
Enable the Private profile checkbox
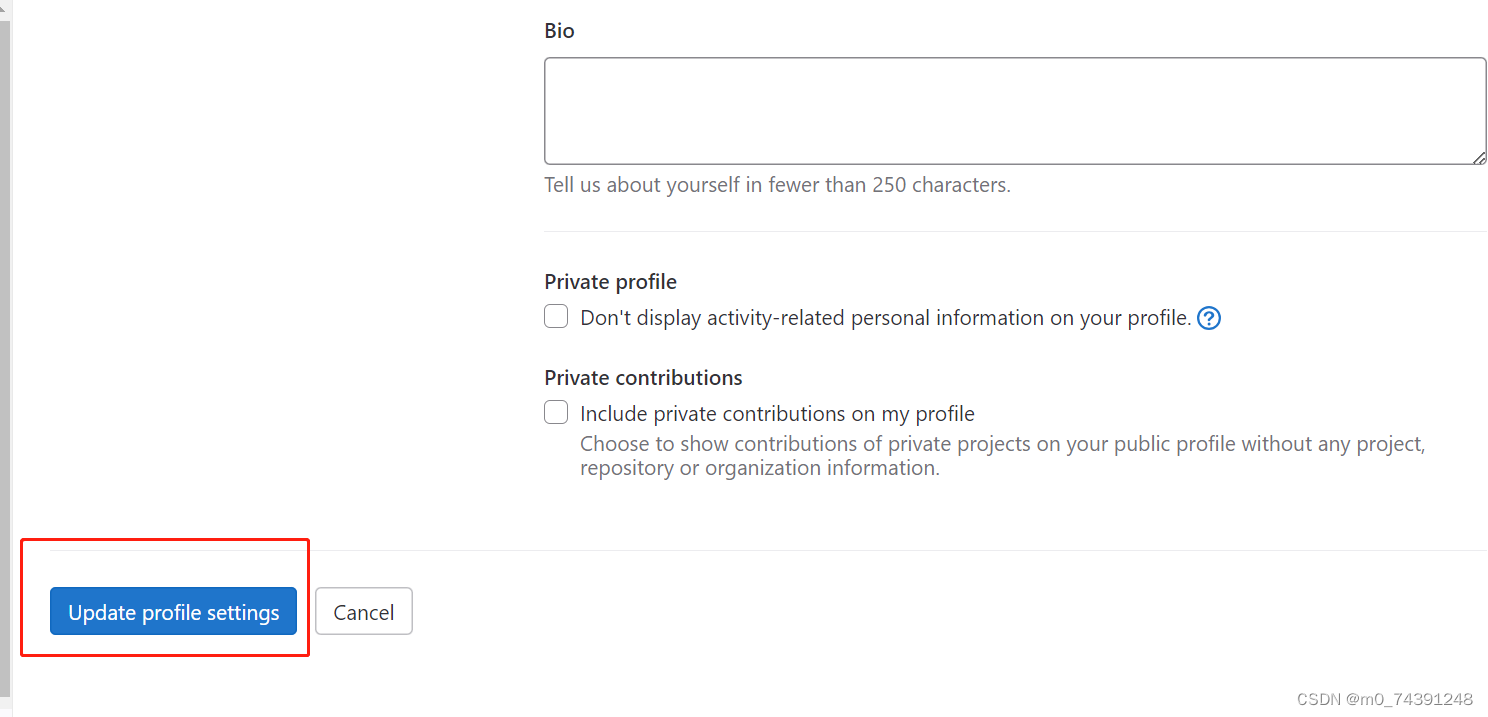click(556, 317)
